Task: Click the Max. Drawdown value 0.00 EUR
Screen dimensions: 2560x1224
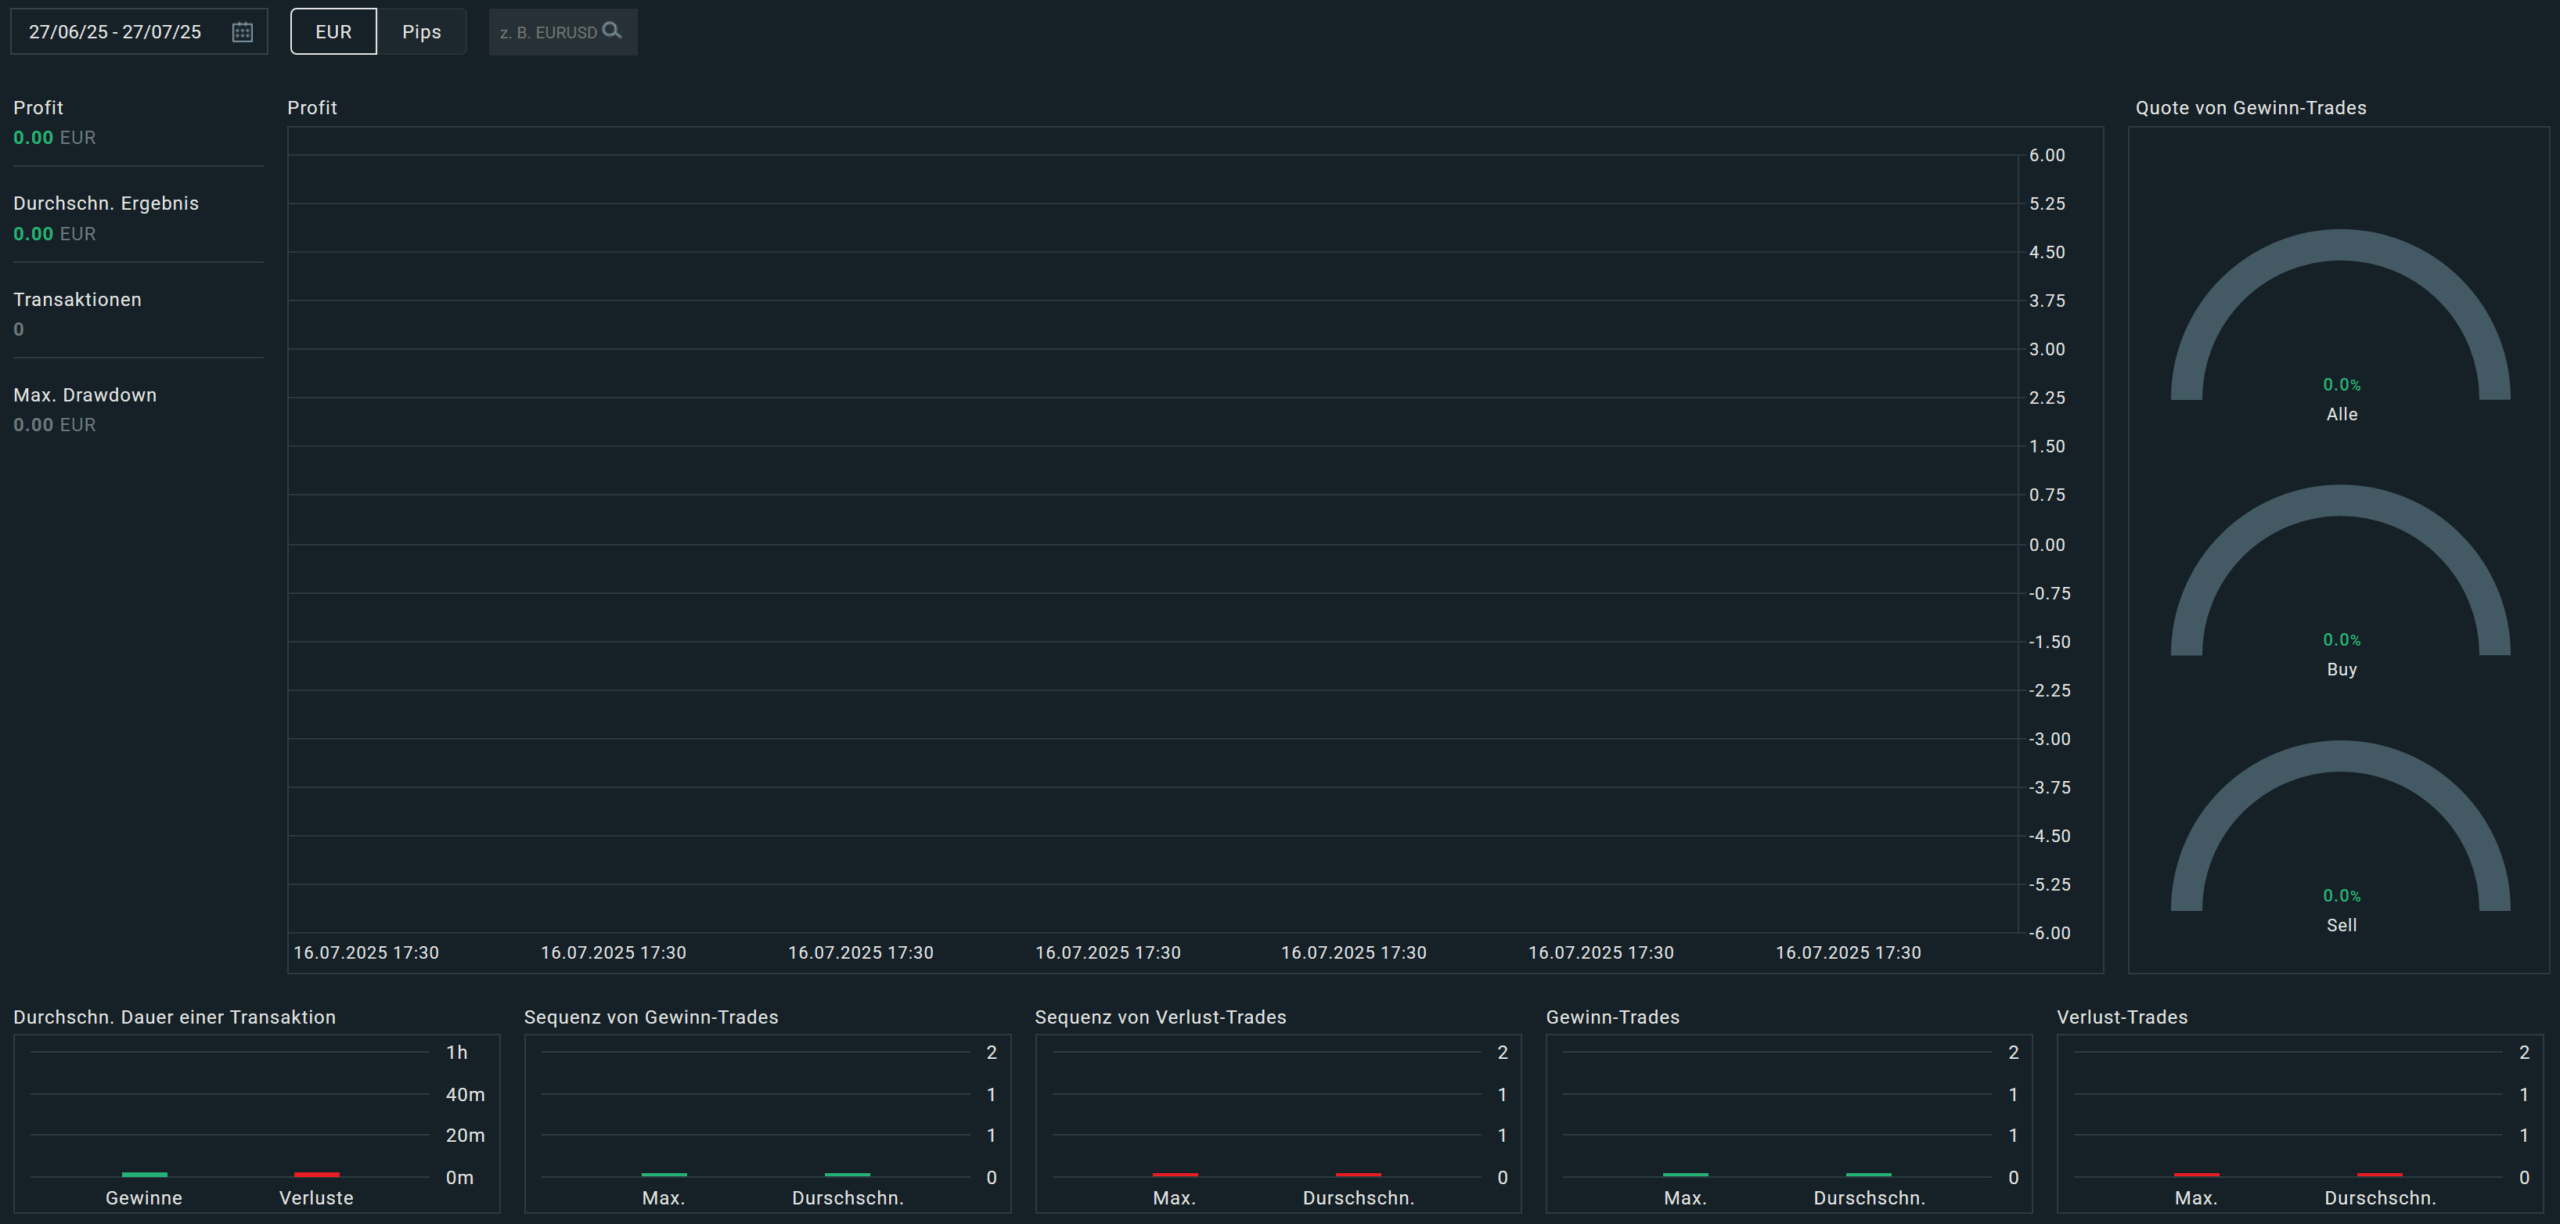Action: pos(55,425)
